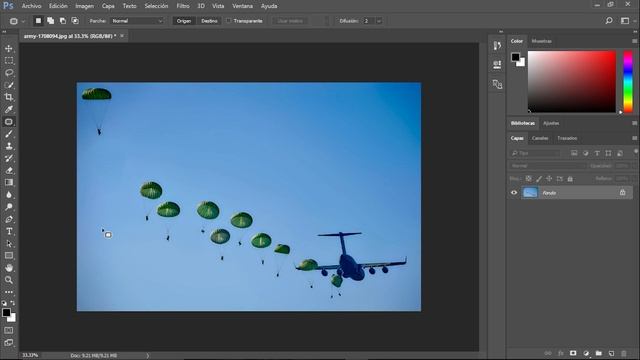Select the Zoom tool
The height and width of the screenshot is (360, 640).
click(9, 280)
